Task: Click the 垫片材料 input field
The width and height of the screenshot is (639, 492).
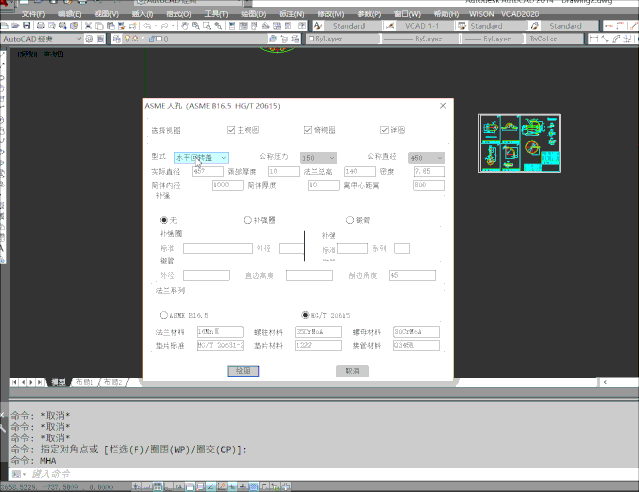Action: coord(318,346)
